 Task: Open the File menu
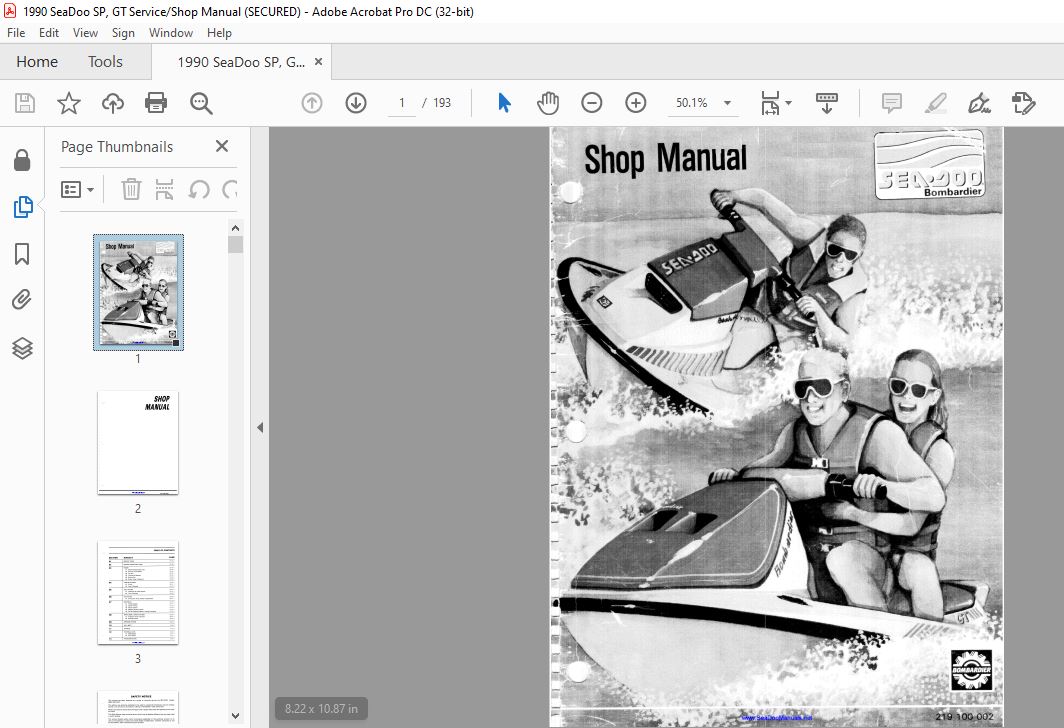click(16, 33)
